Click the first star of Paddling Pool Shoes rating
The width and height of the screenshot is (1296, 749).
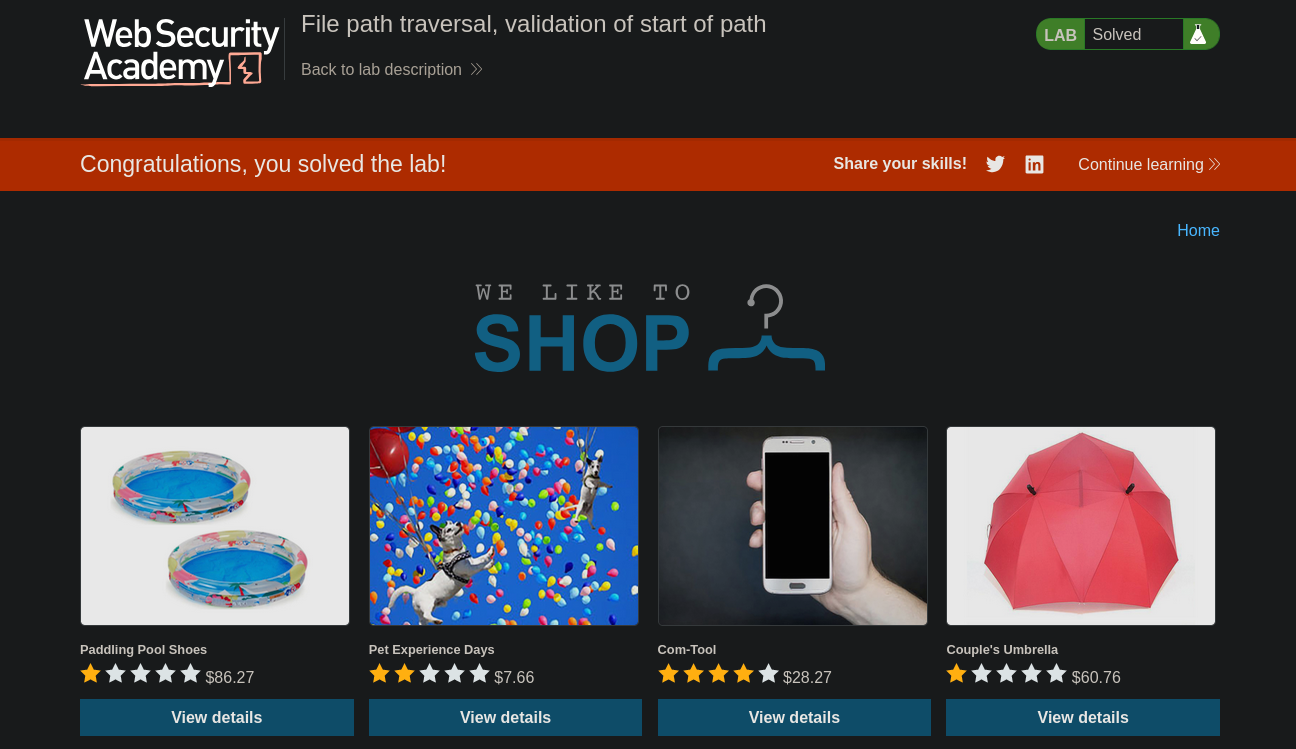click(x=91, y=674)
